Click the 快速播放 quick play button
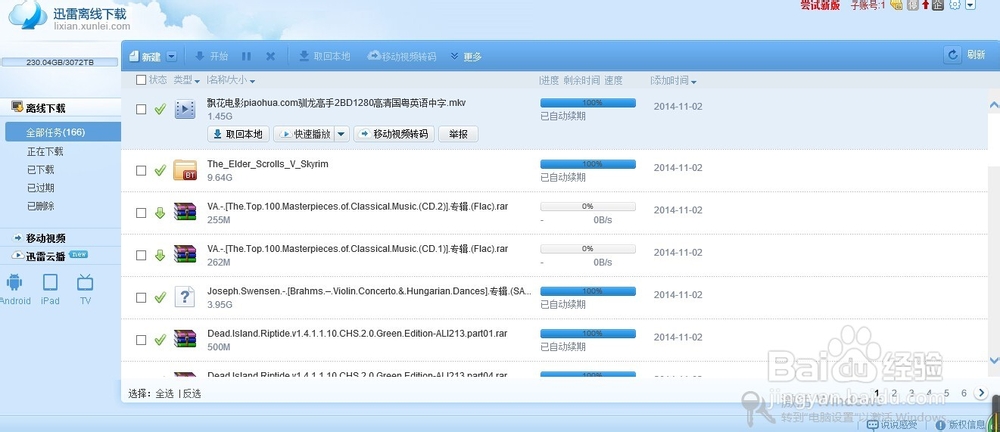The image size is (1000, 432). pos(304,134)
